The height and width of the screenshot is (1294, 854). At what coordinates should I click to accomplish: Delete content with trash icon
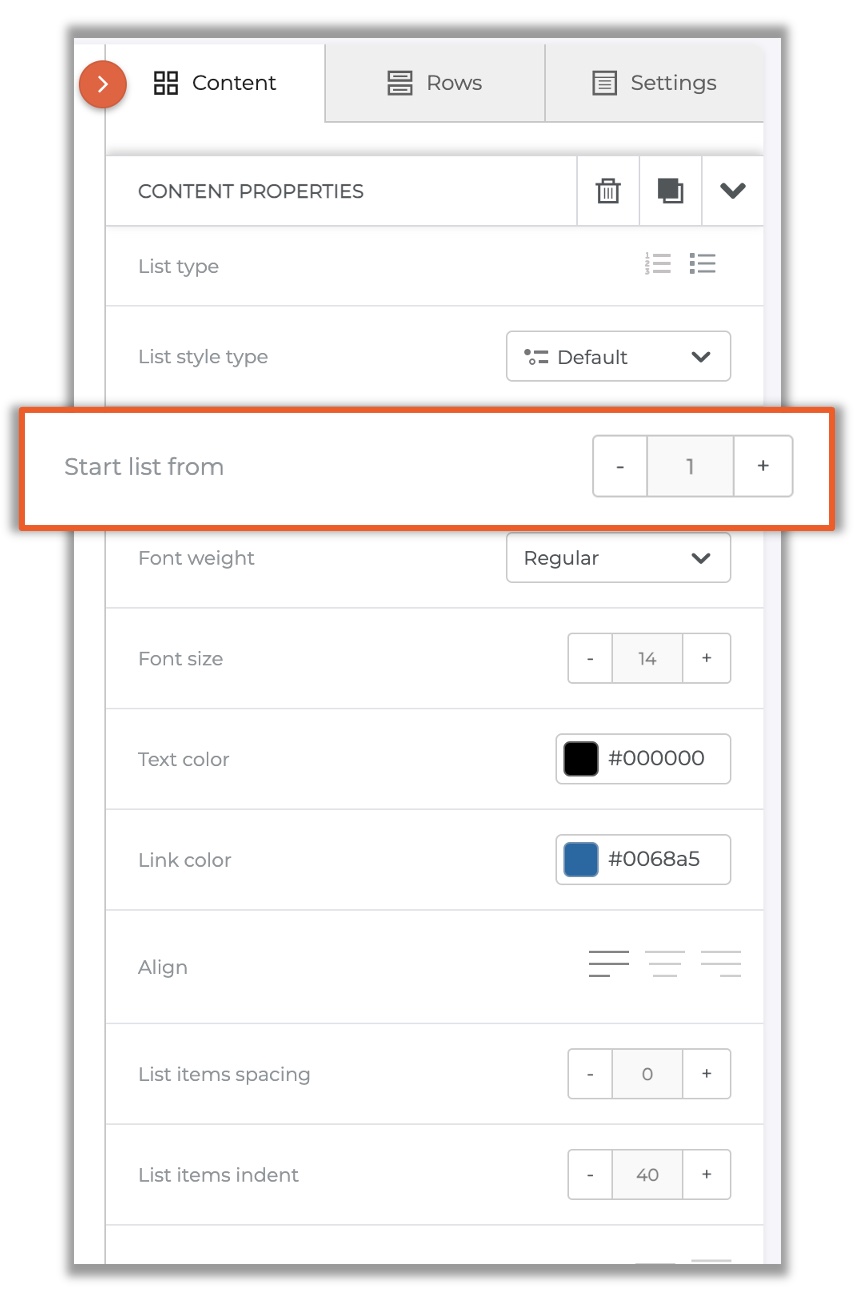(x=608, y=191)
